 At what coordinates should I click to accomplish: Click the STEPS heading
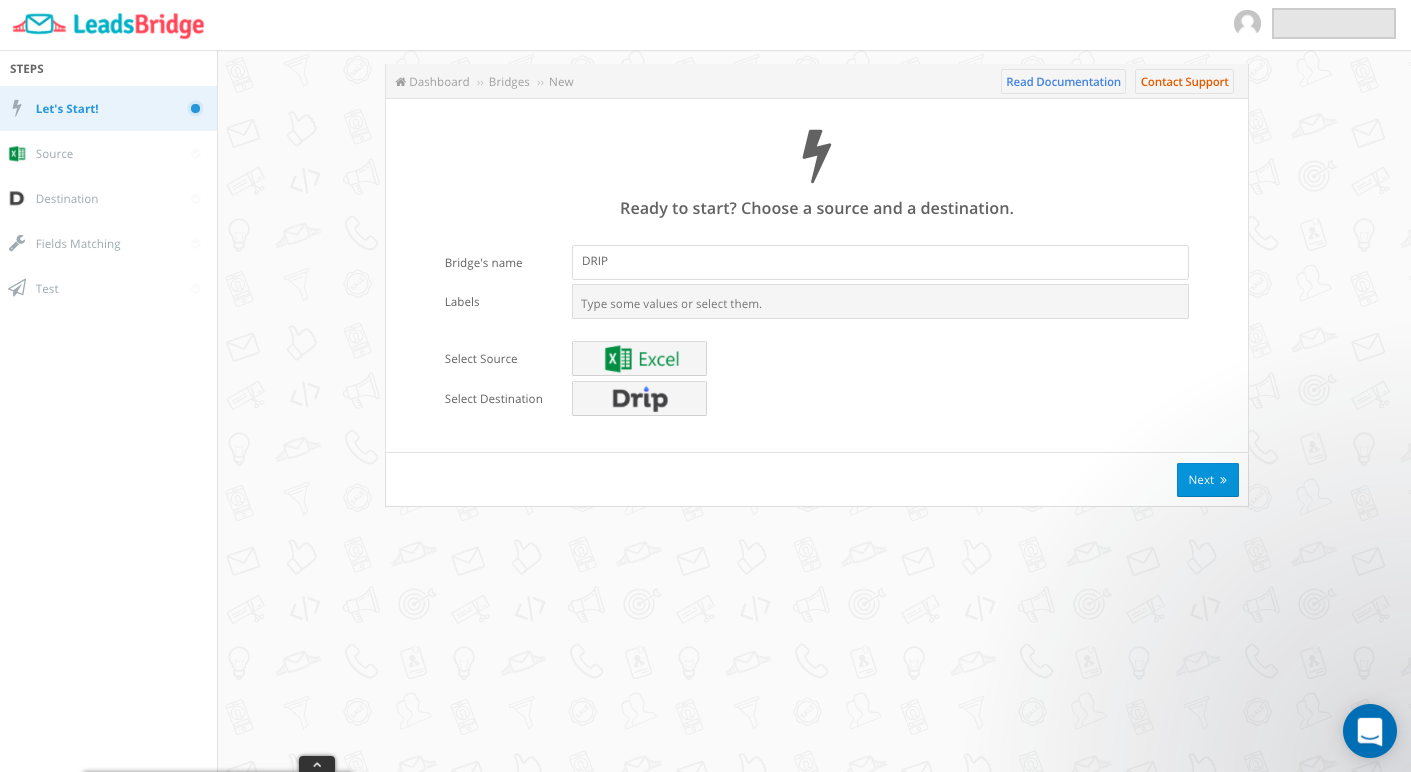click(27, 69)
